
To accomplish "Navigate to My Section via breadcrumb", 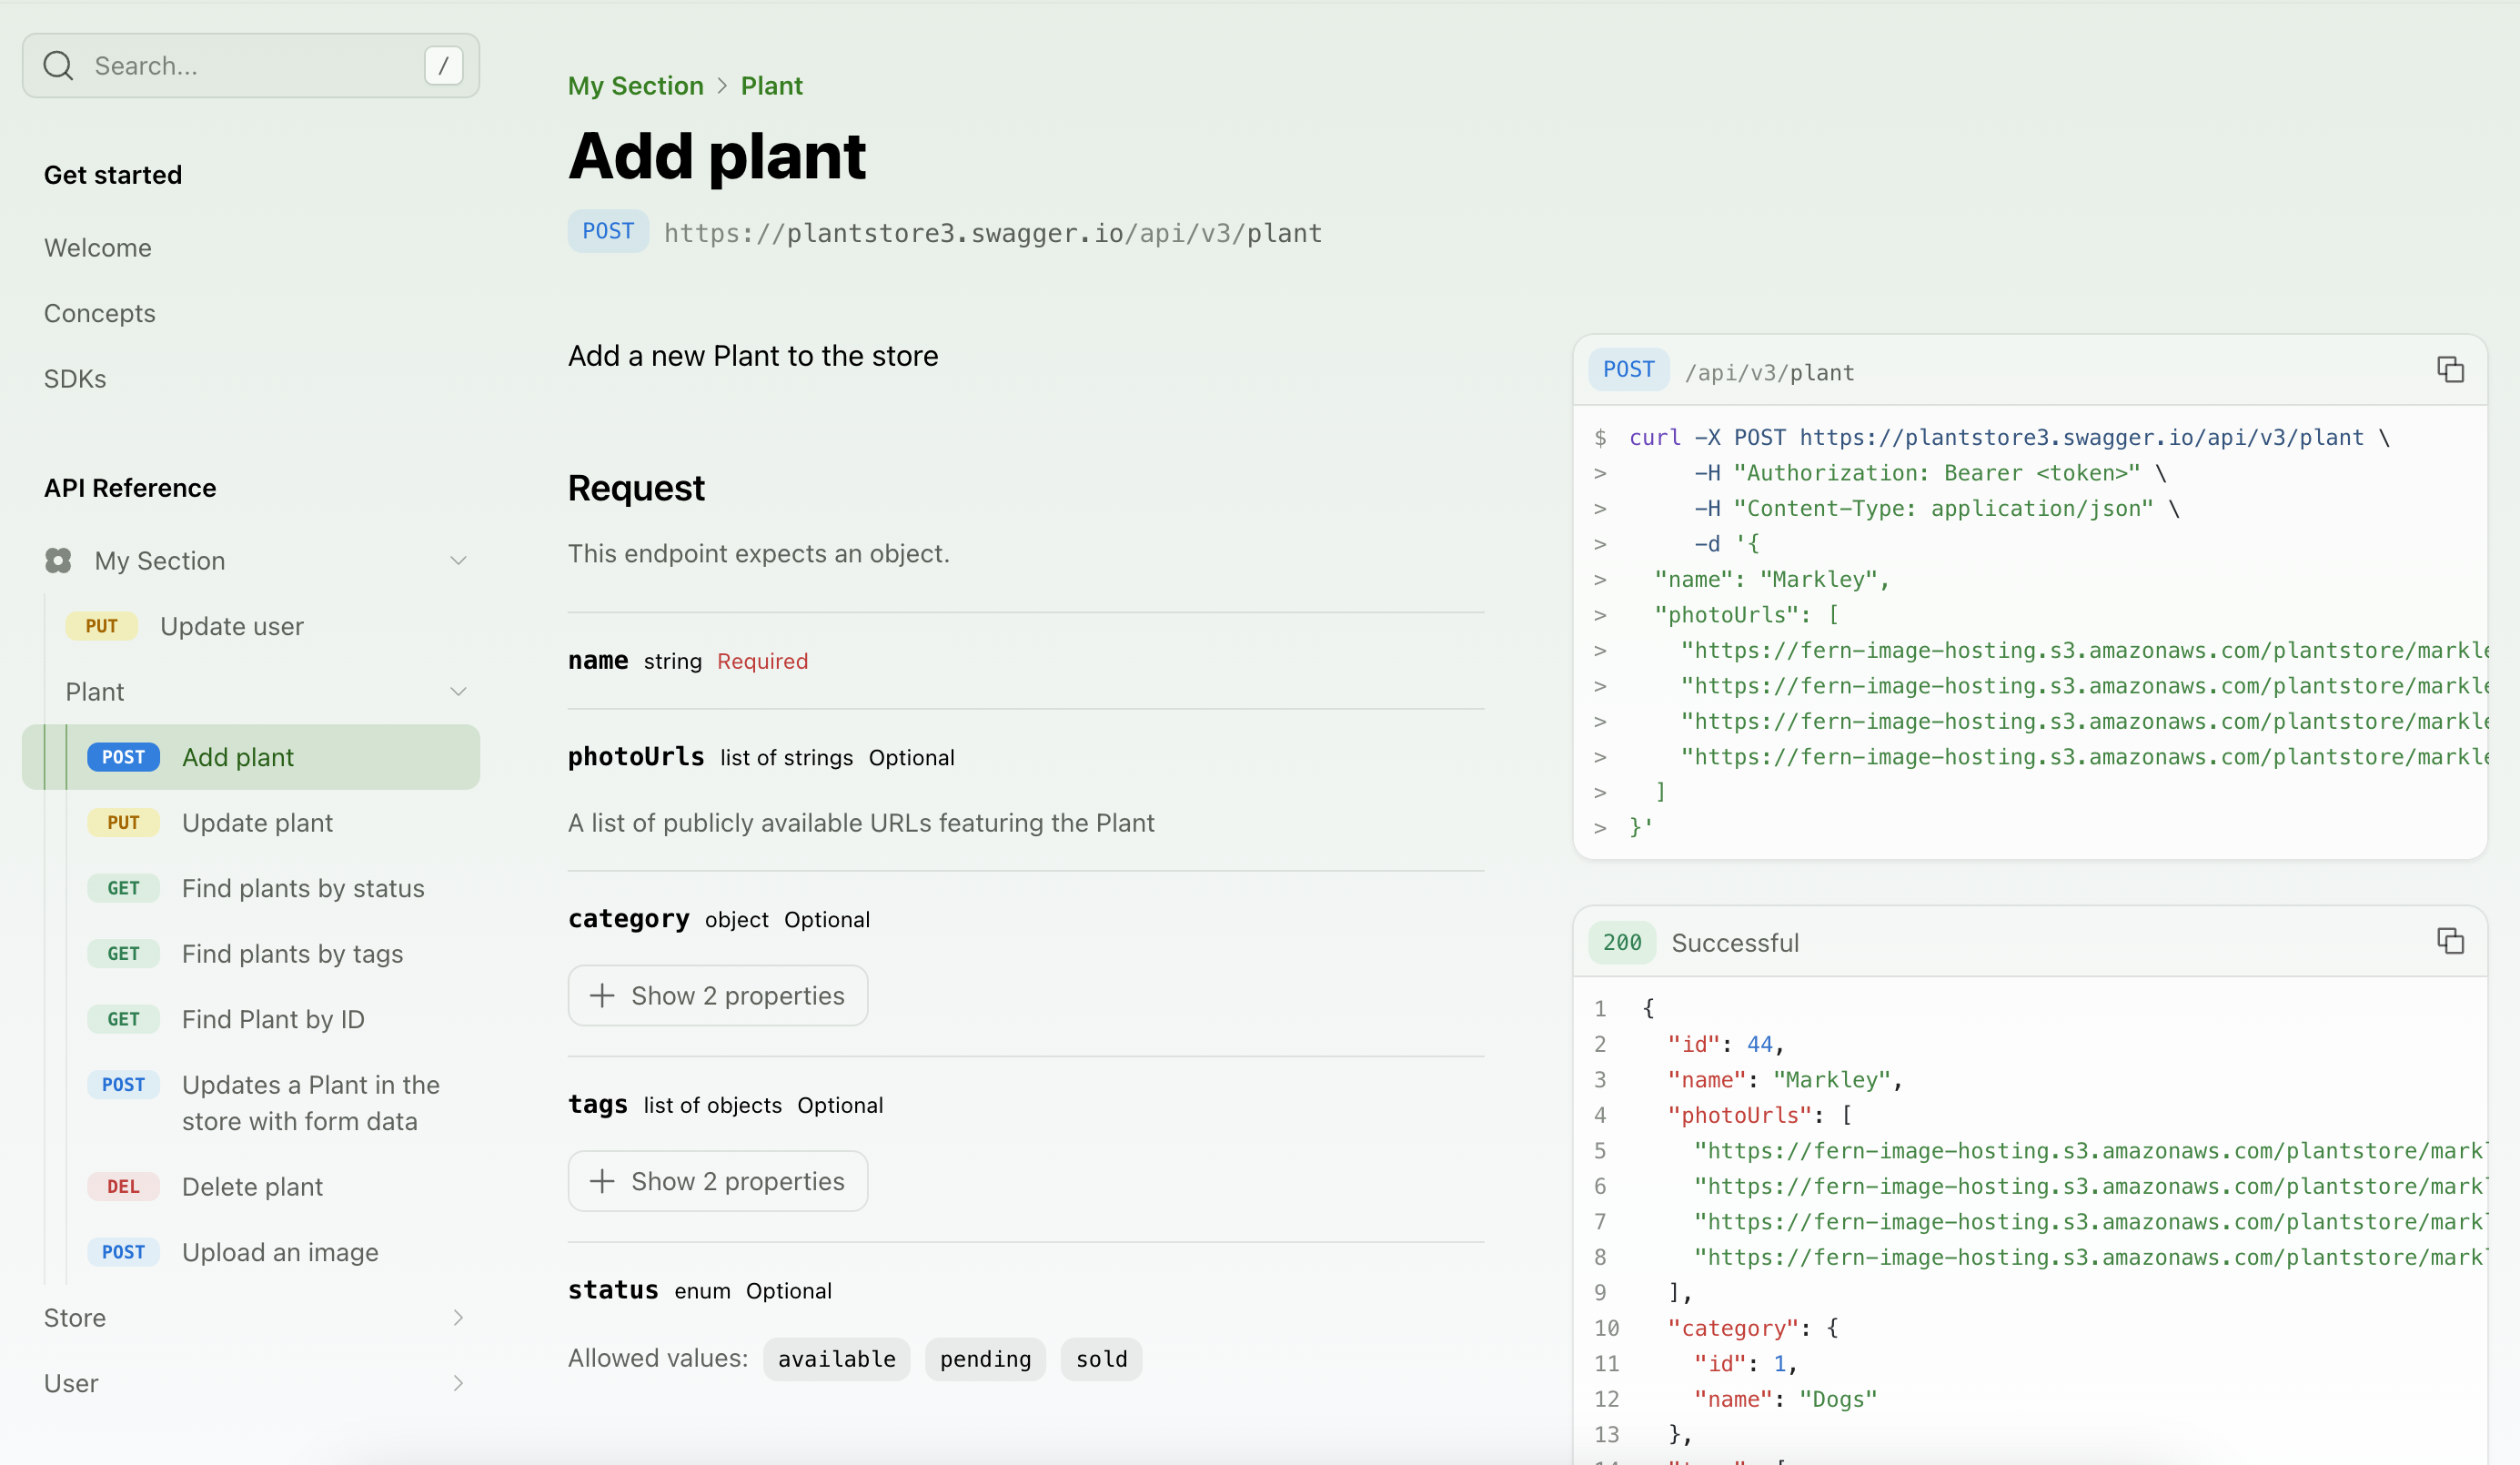I will [x=635, y=85].
